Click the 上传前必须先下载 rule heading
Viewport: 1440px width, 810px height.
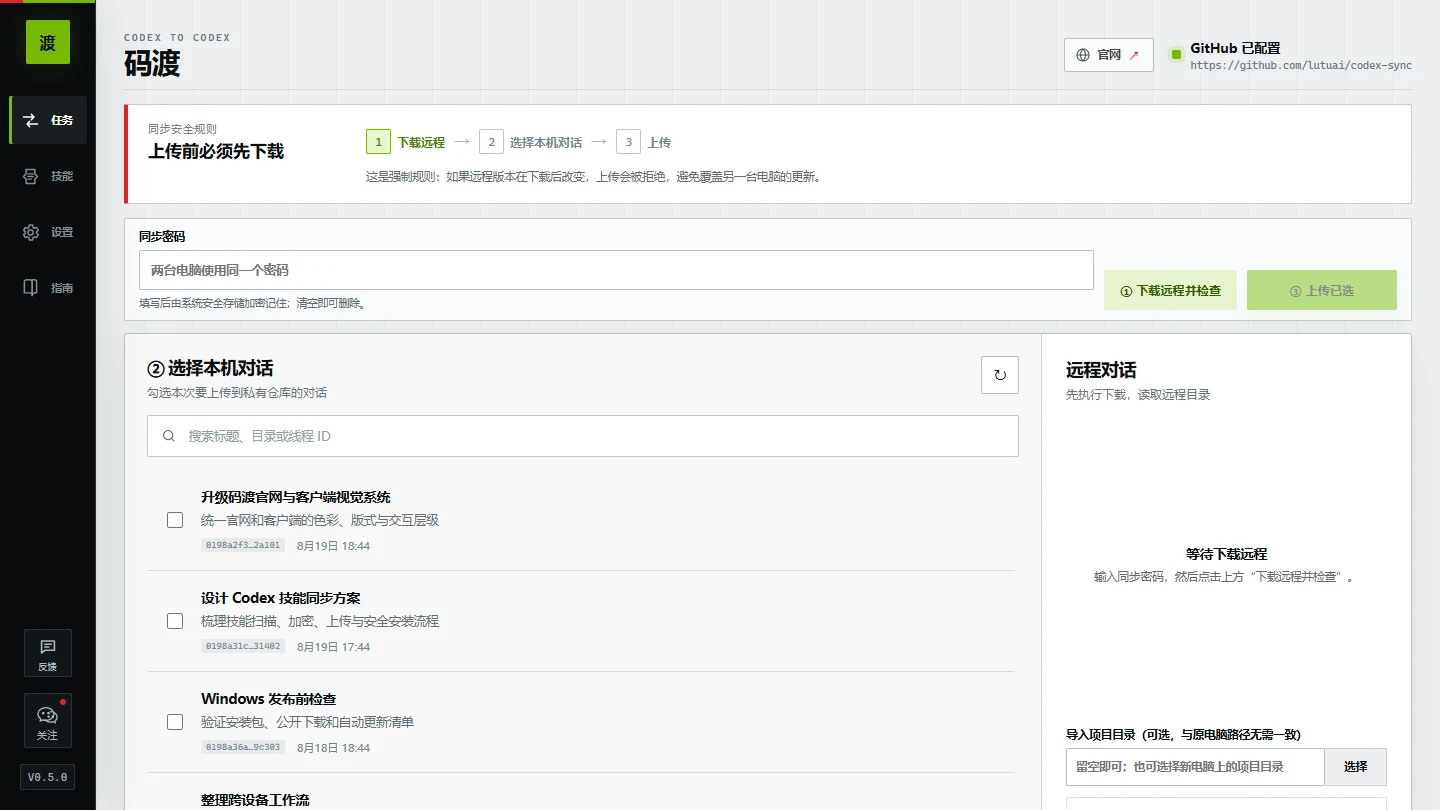click(216, 152)
